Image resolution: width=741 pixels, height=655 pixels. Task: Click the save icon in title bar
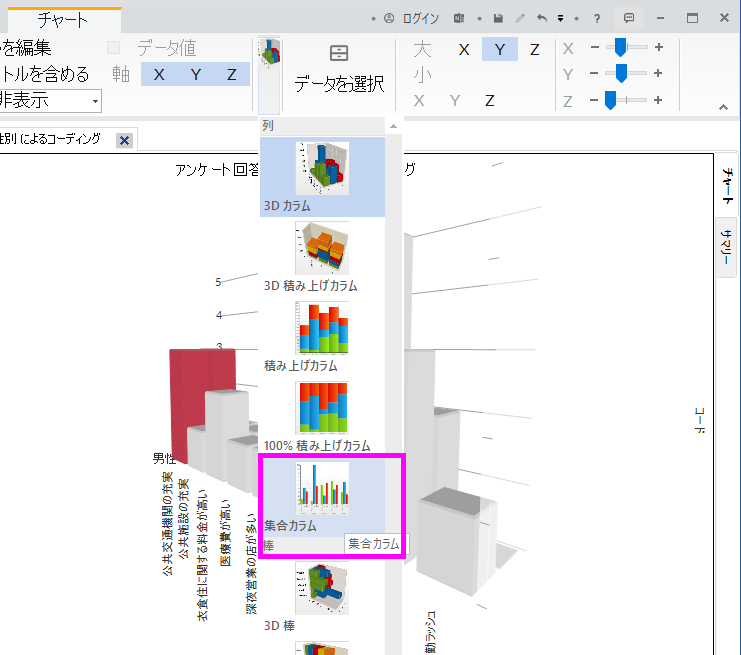(x=498, y=19)
